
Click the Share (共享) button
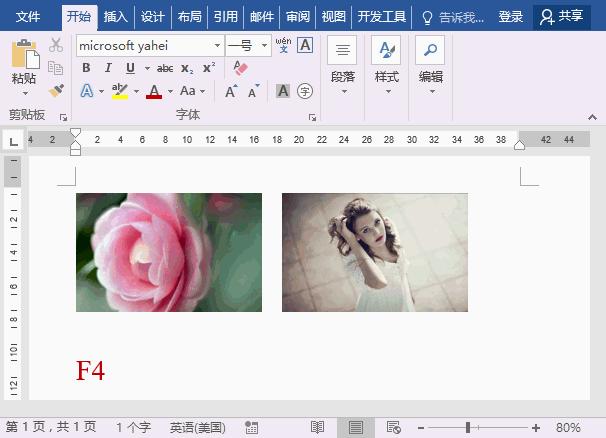pyautogui.click(x=562, y=17)
